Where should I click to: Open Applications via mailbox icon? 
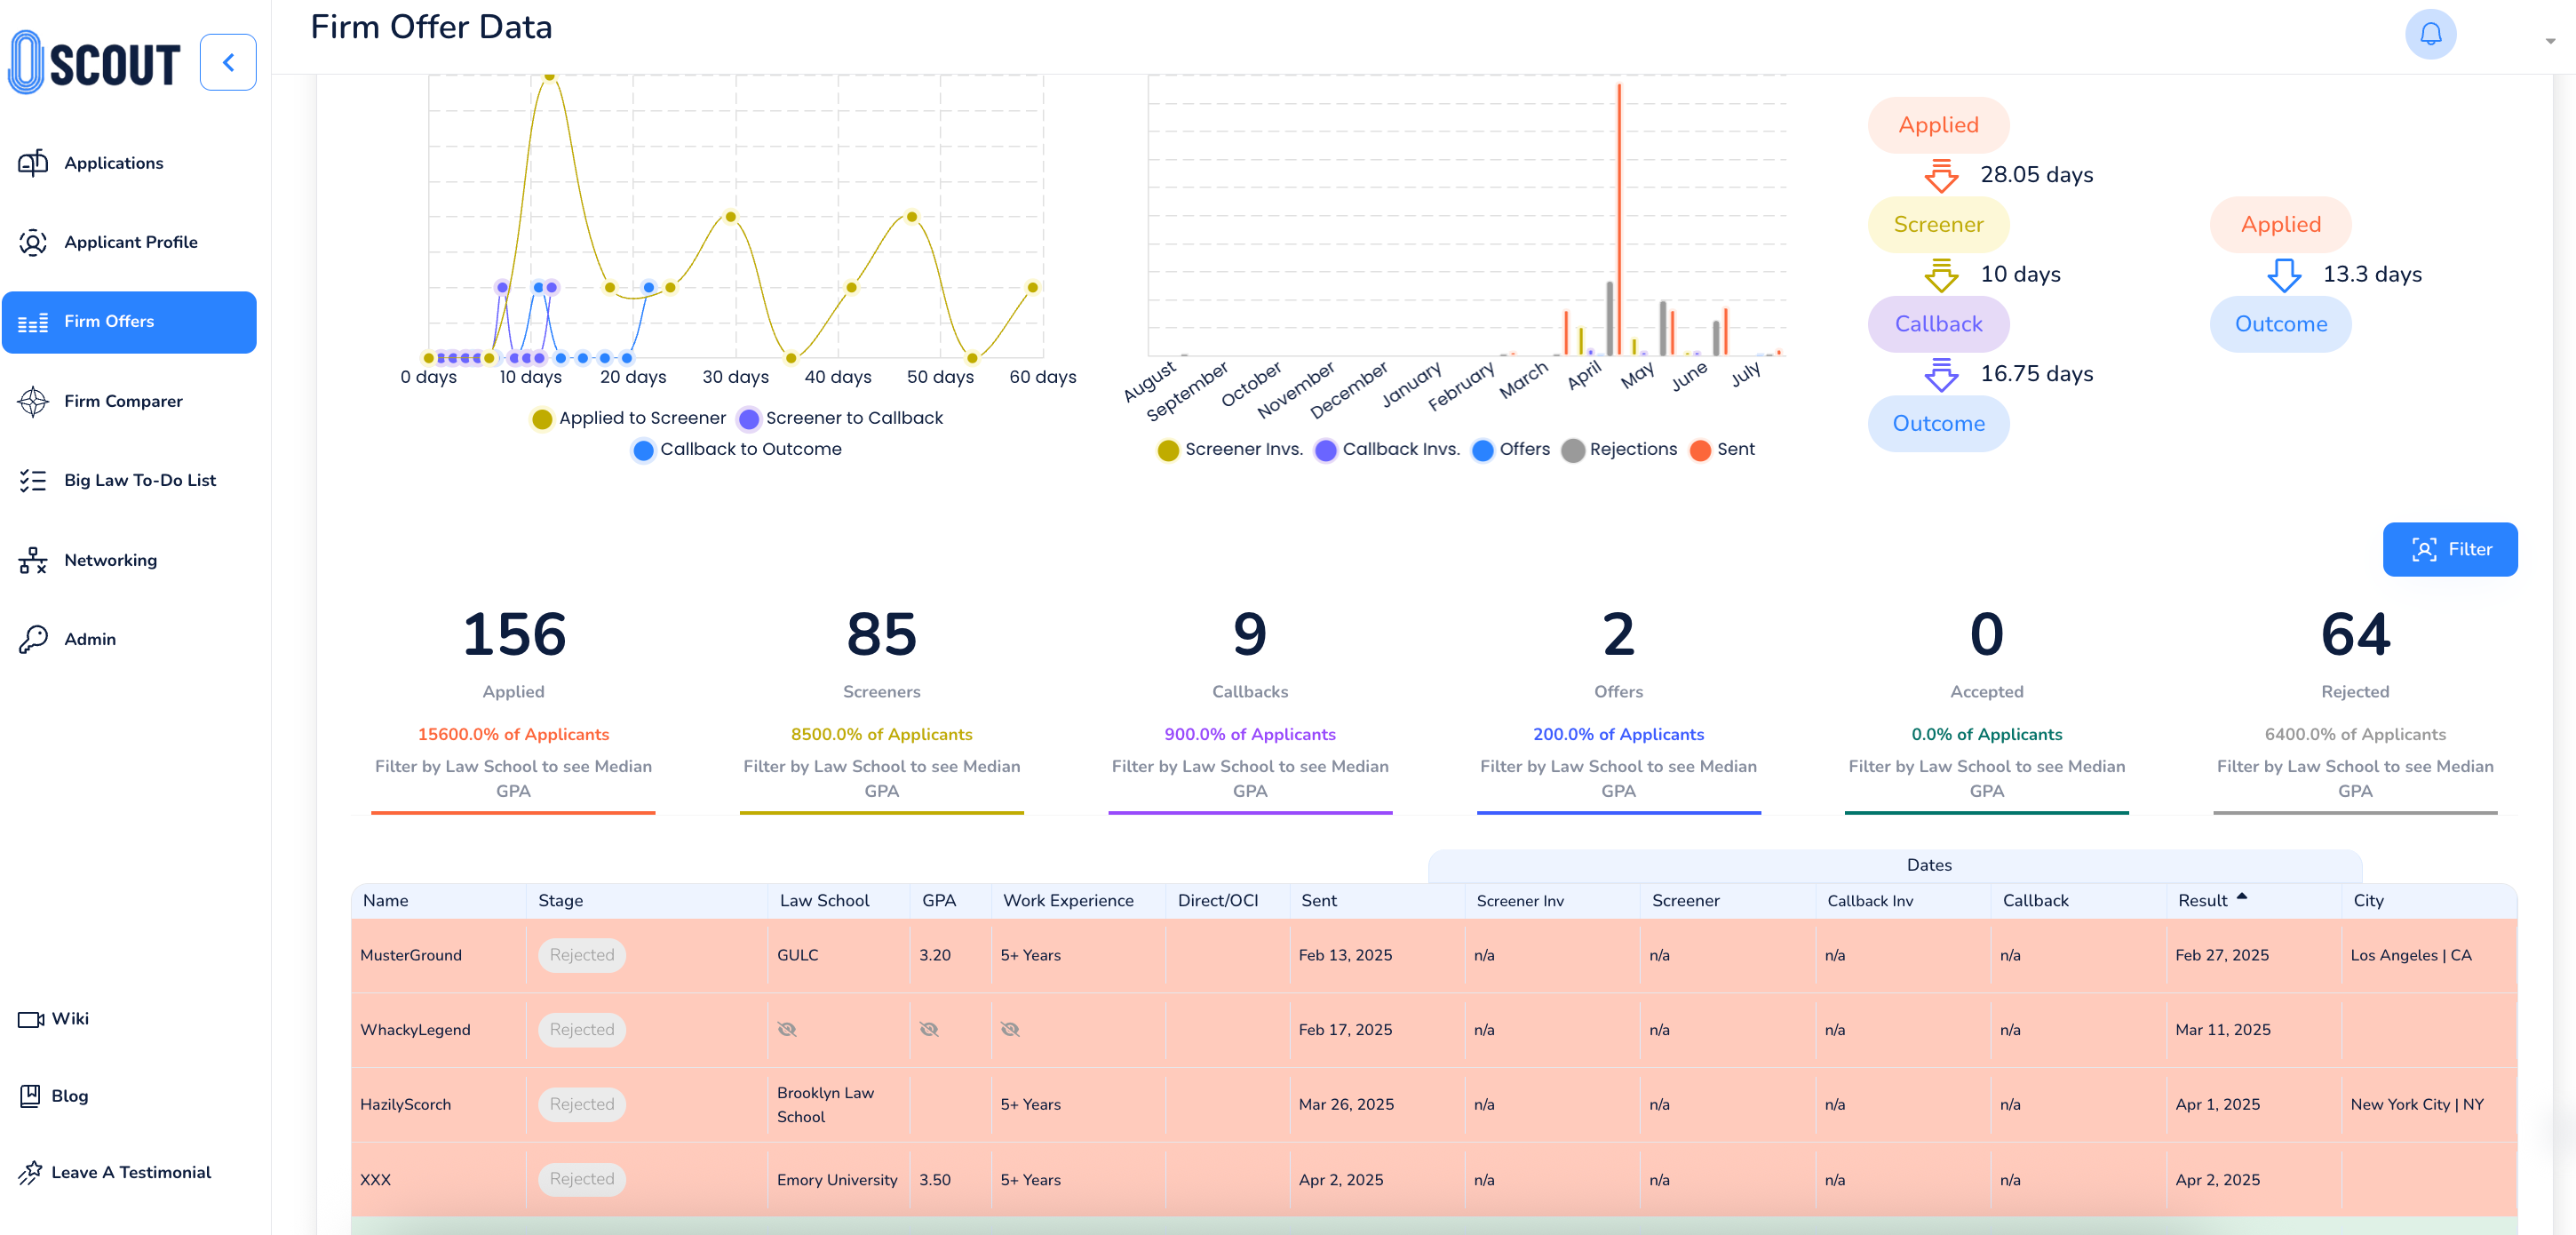[33, 163]
